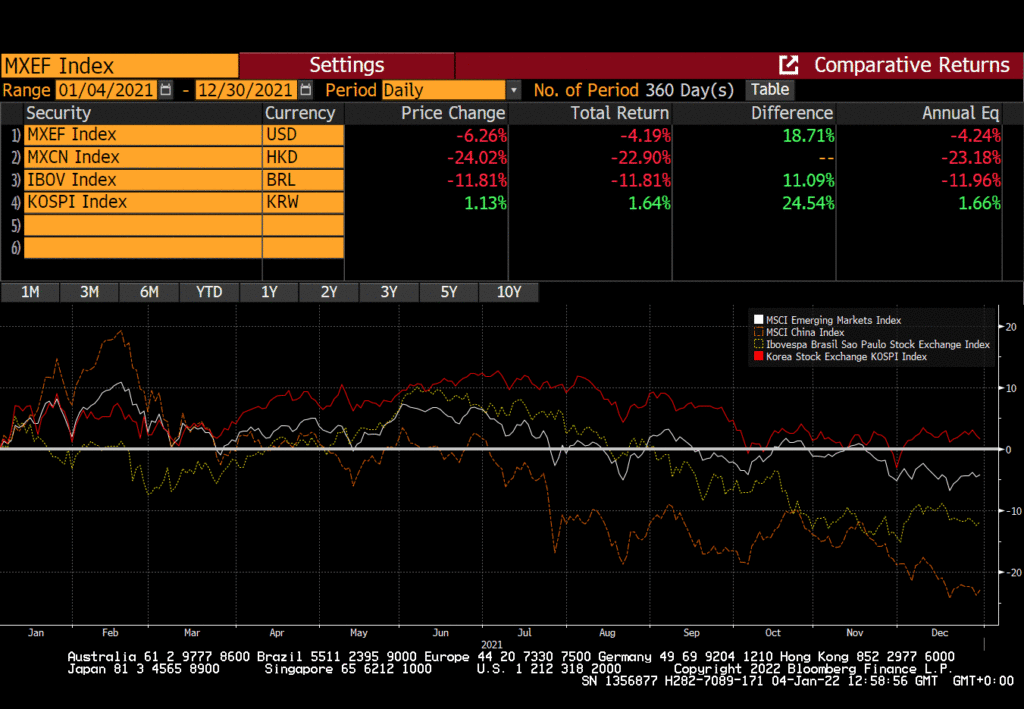
Task: Click the Total Return column header
Action: pyautogui.click(x=620, y=113)
